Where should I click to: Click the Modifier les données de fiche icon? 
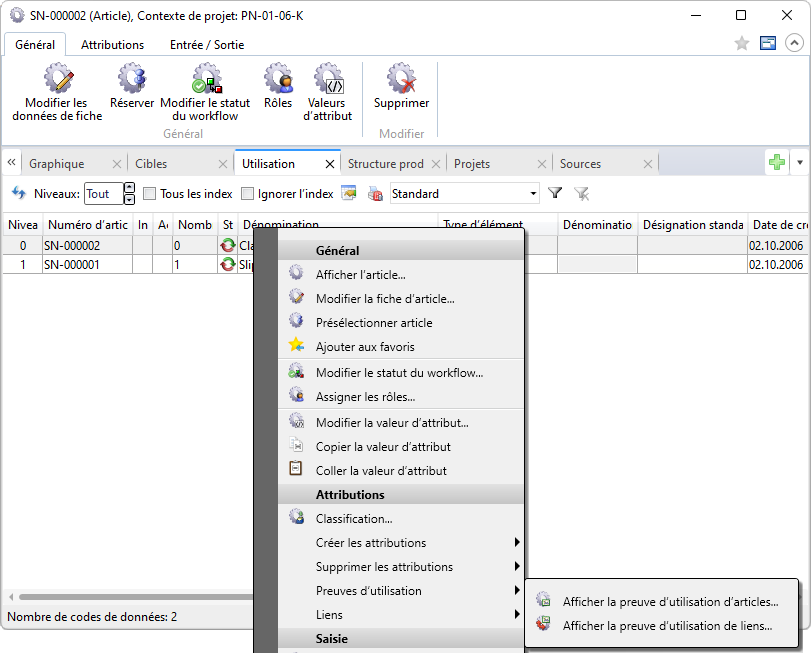(x=57, y=80)
